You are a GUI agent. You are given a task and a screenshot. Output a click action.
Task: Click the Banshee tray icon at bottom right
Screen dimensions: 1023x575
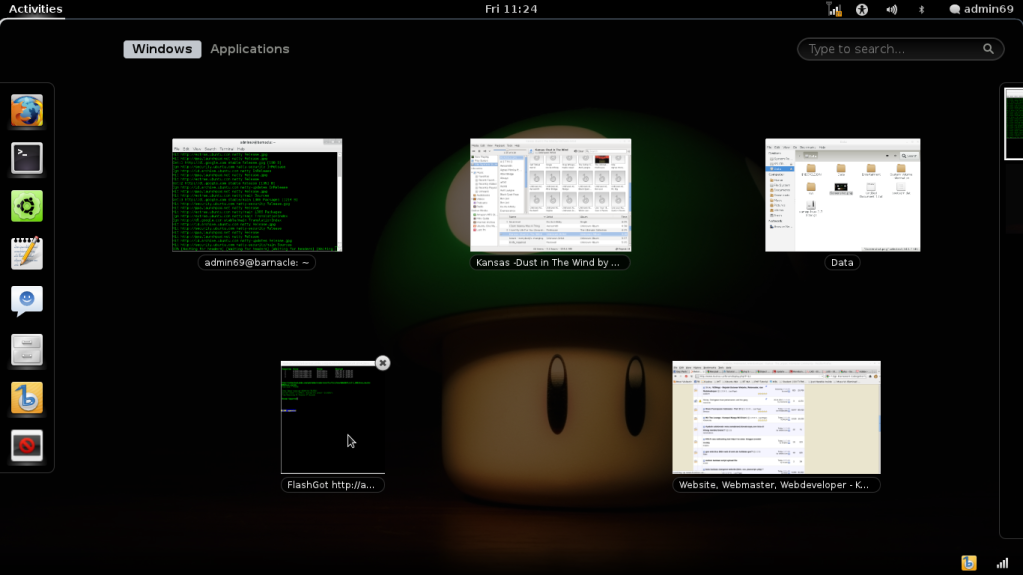[x=969, y=563]
